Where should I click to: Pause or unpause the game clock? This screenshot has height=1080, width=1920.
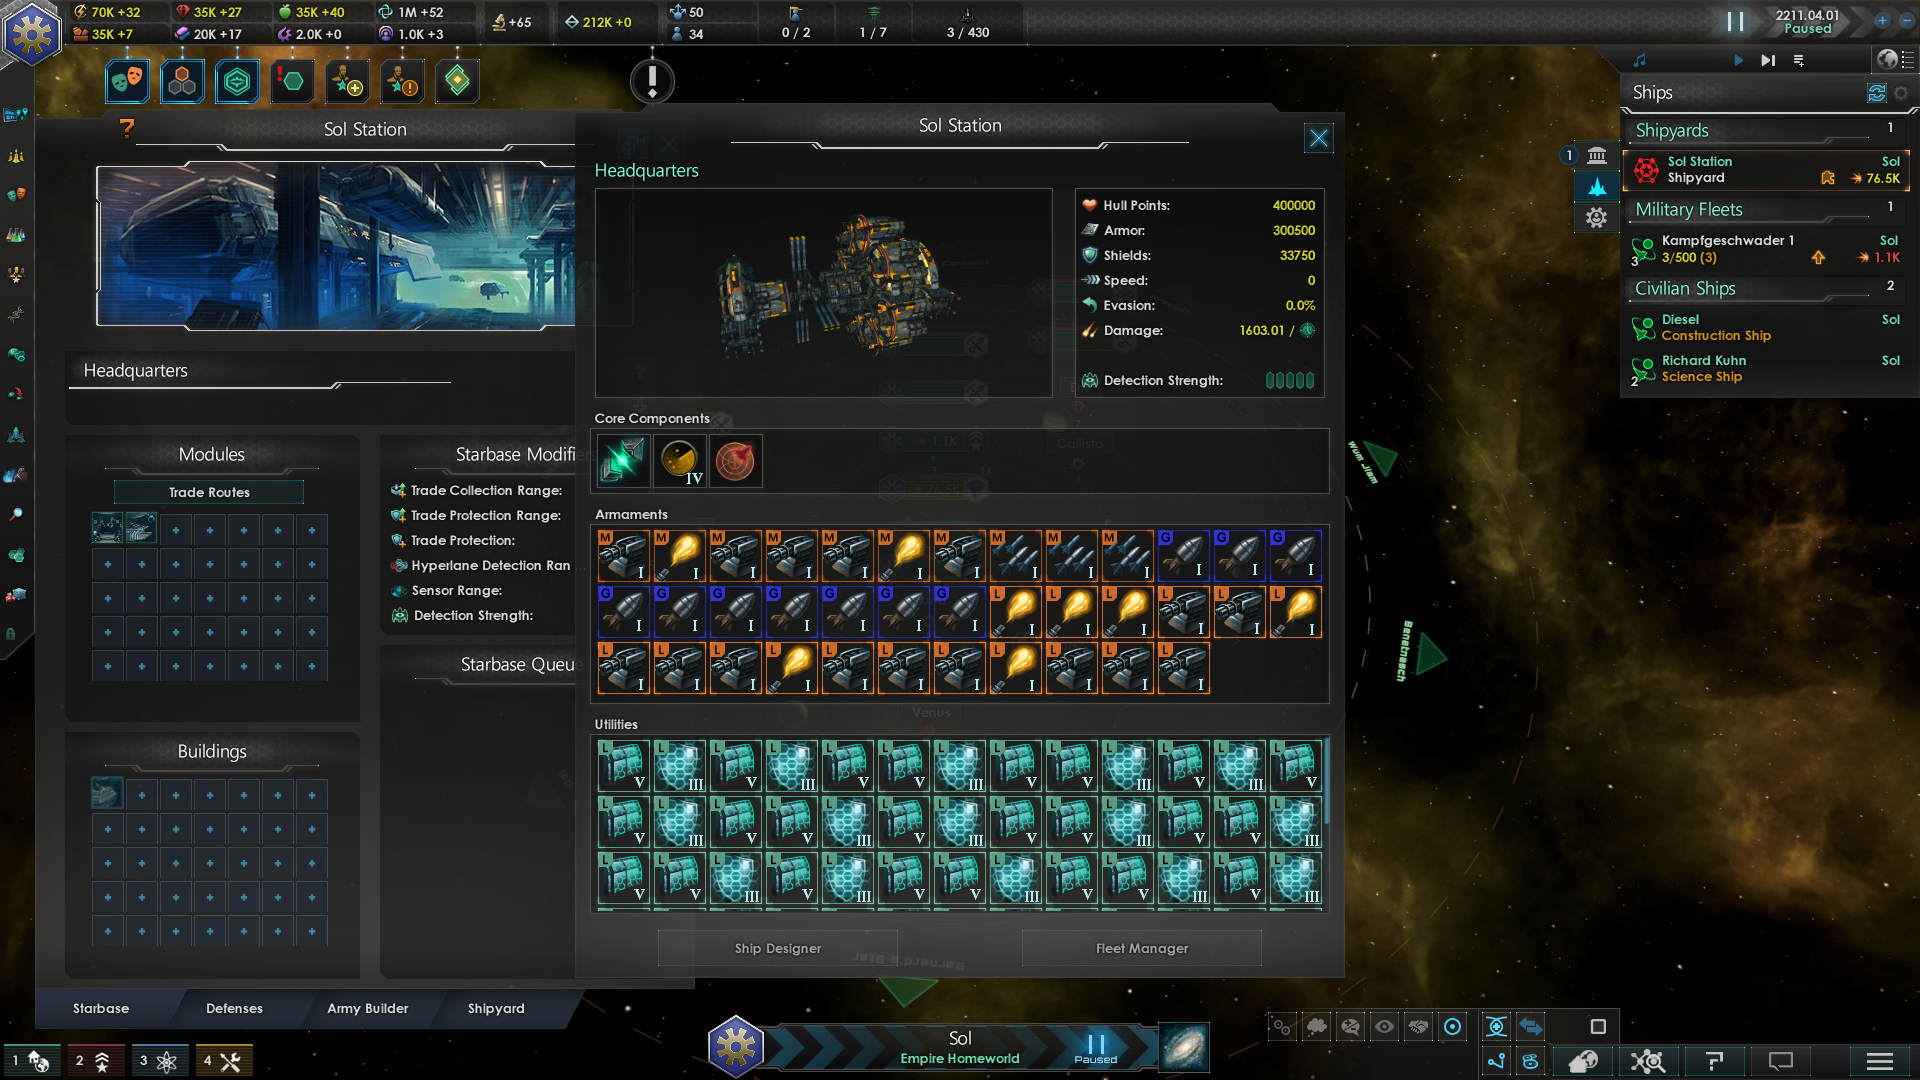tap(1735, 21)
